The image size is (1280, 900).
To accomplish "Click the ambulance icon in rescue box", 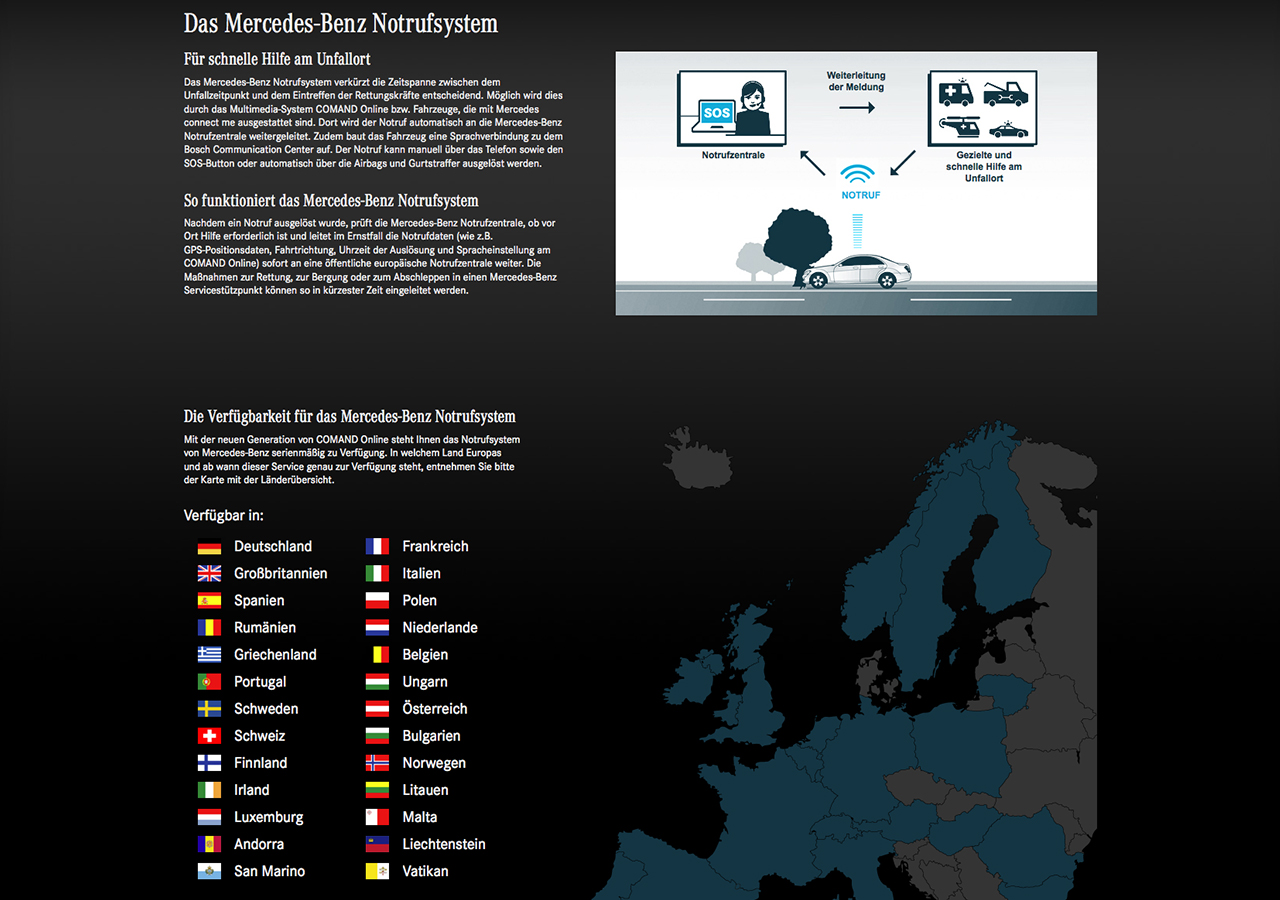I will [956, 93].
